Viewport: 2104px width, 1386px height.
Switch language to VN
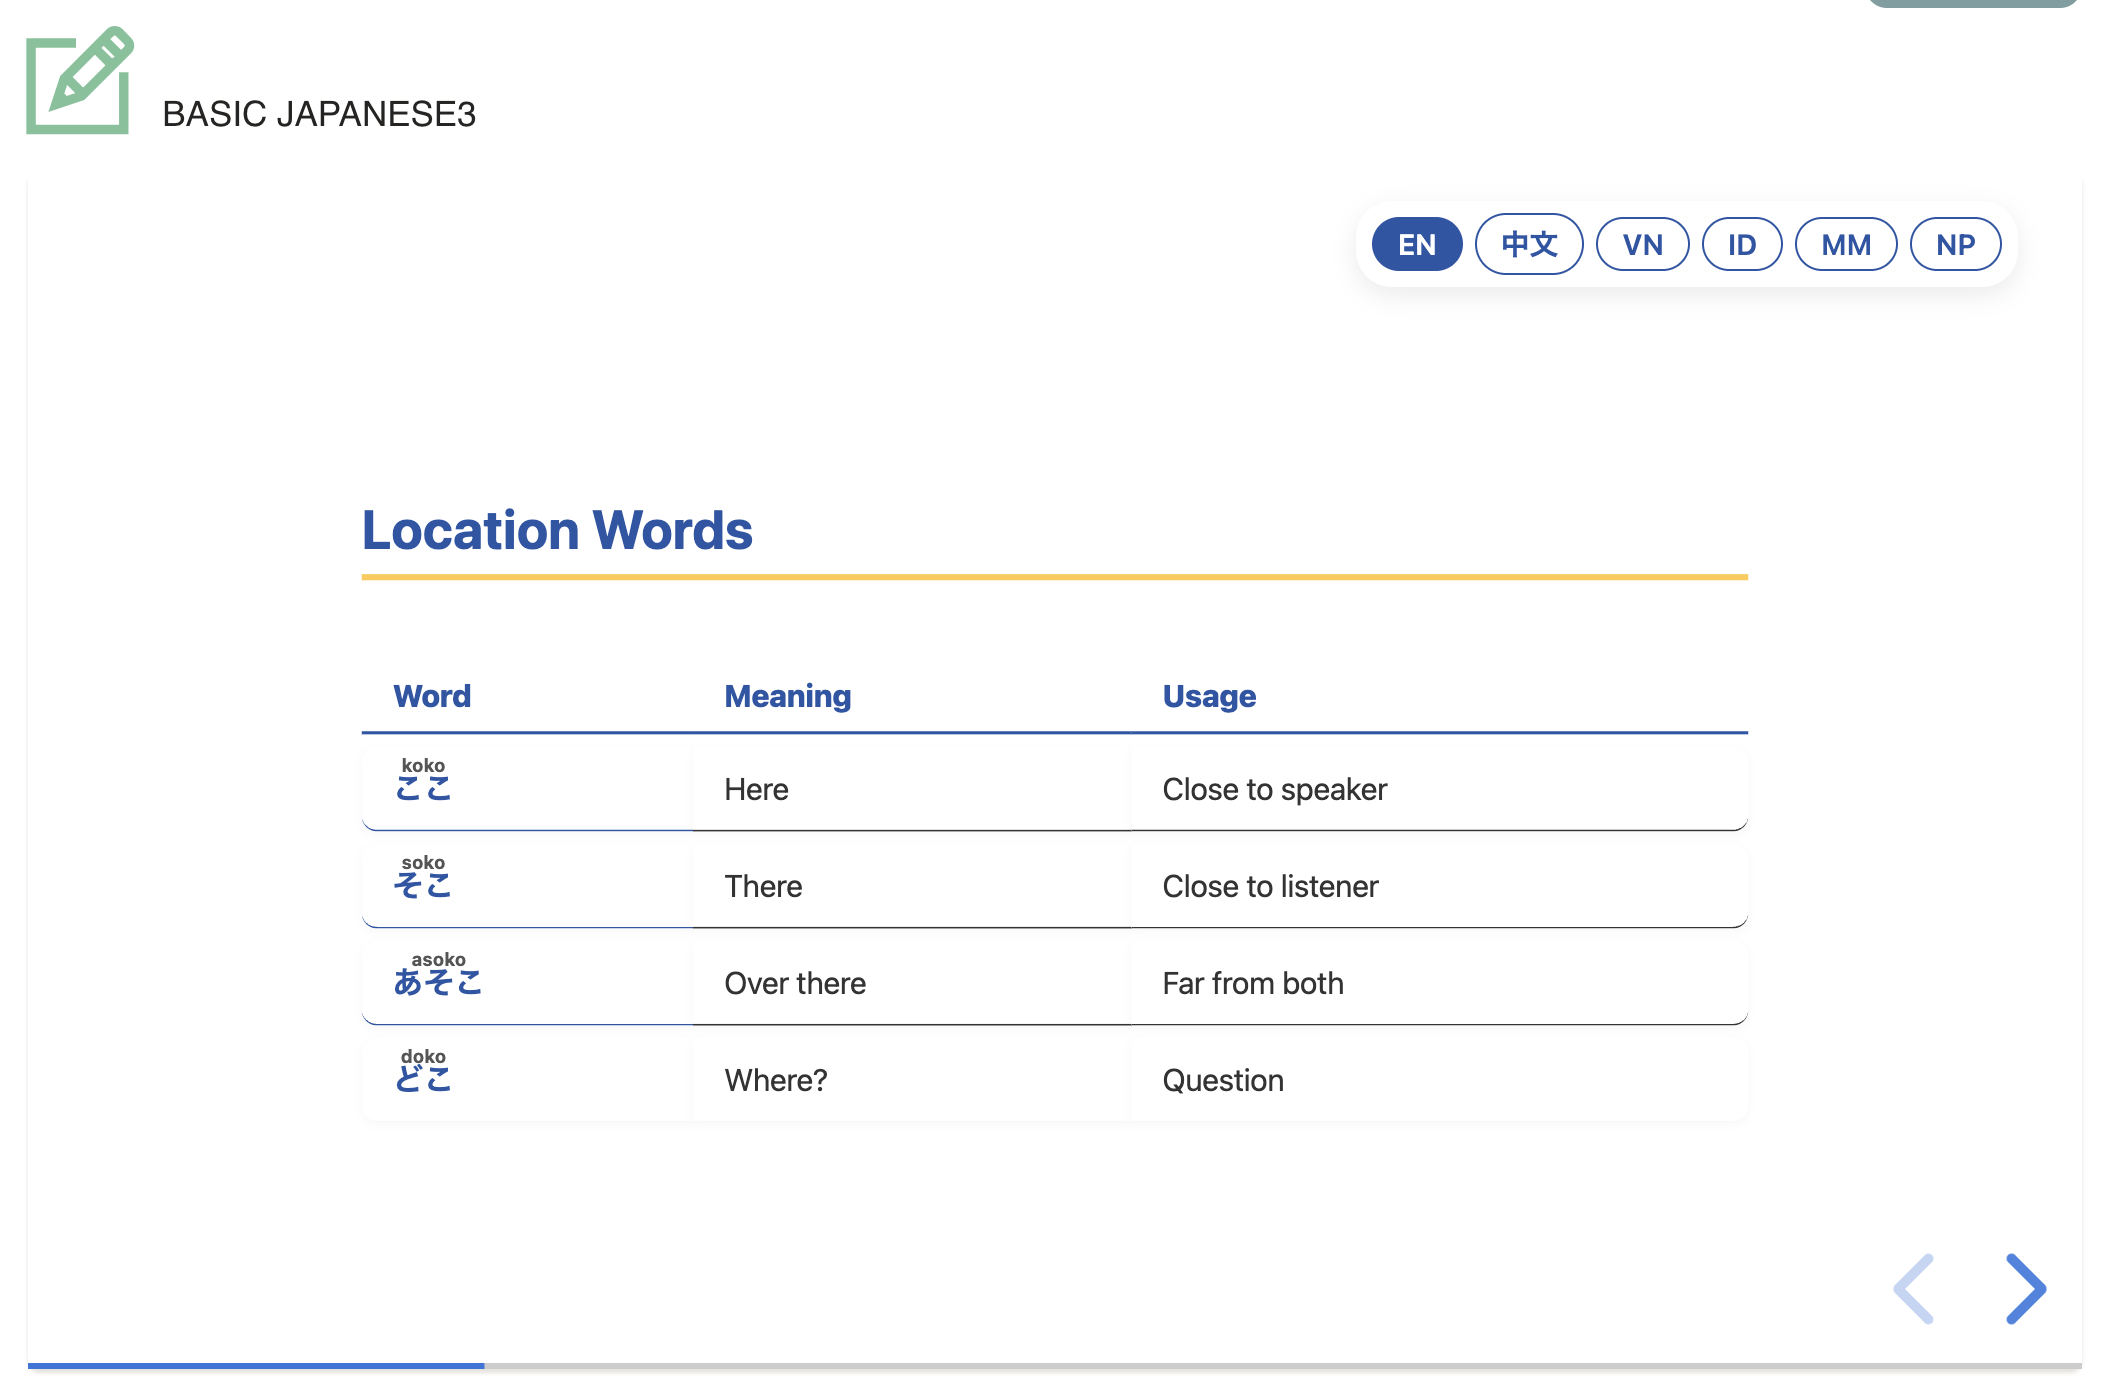(x=1642, y=245)
